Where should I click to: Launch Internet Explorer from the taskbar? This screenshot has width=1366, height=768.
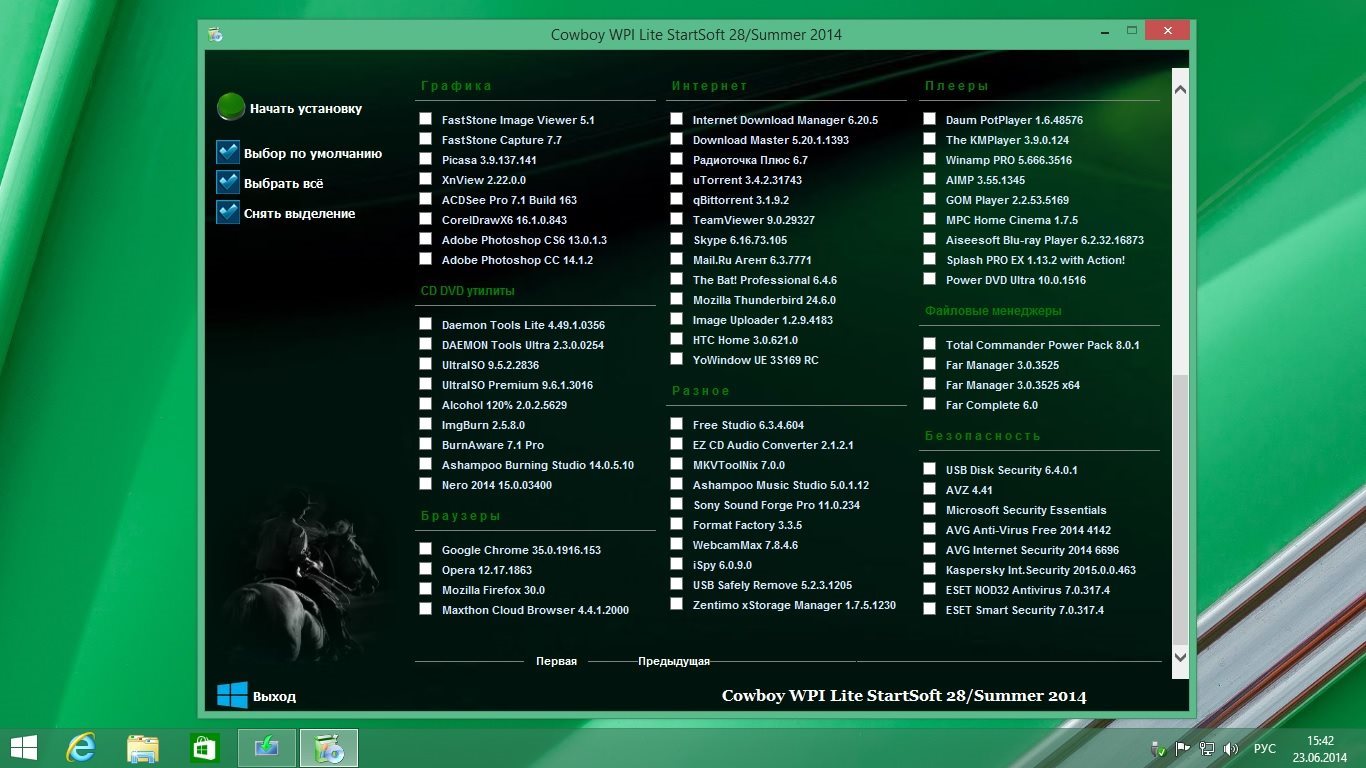pos(80,747)
